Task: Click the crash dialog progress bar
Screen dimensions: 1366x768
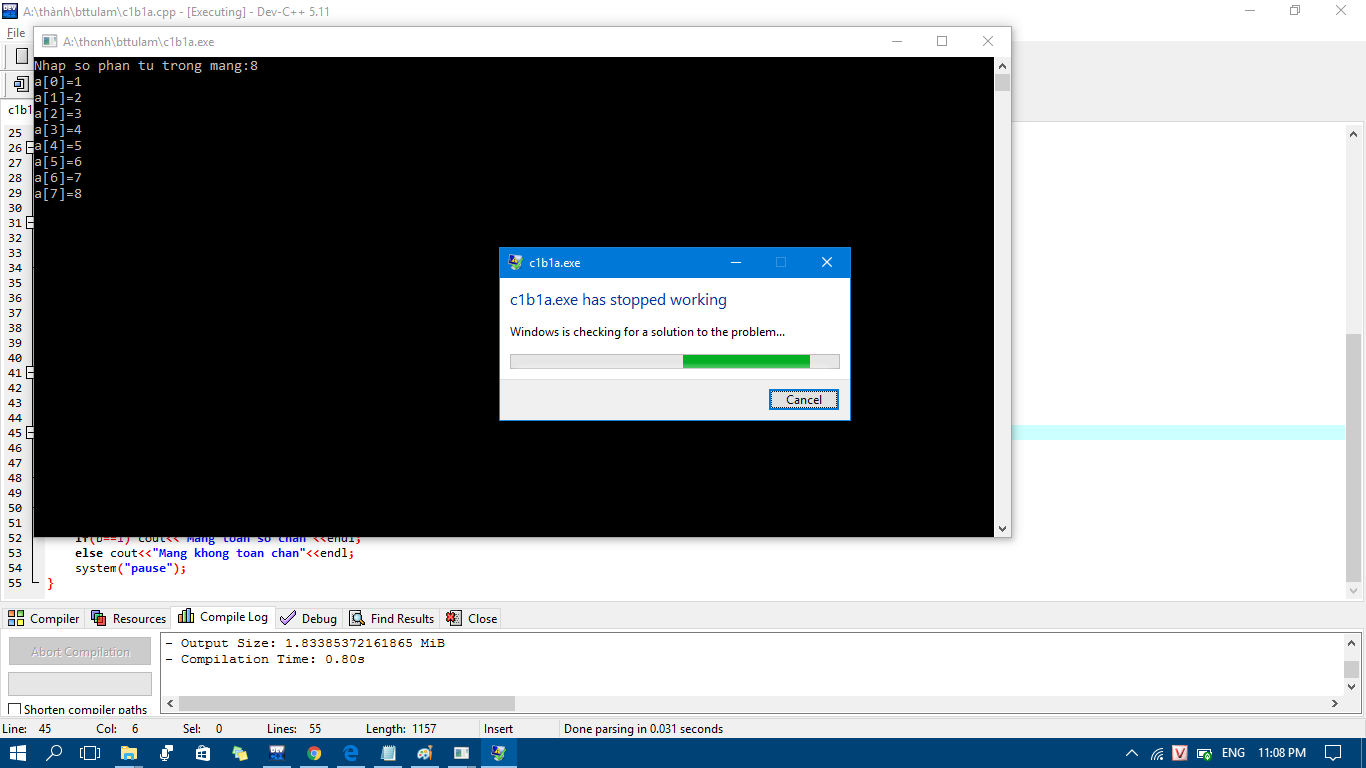Action: point(674,361)
